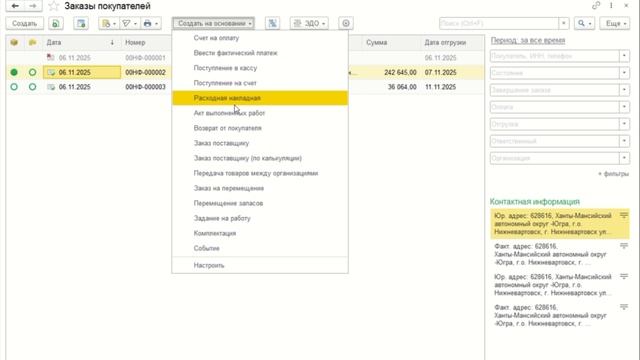Click payment status circle in row 00НФ-000002

pyautogui.click(x=32, y=72)
